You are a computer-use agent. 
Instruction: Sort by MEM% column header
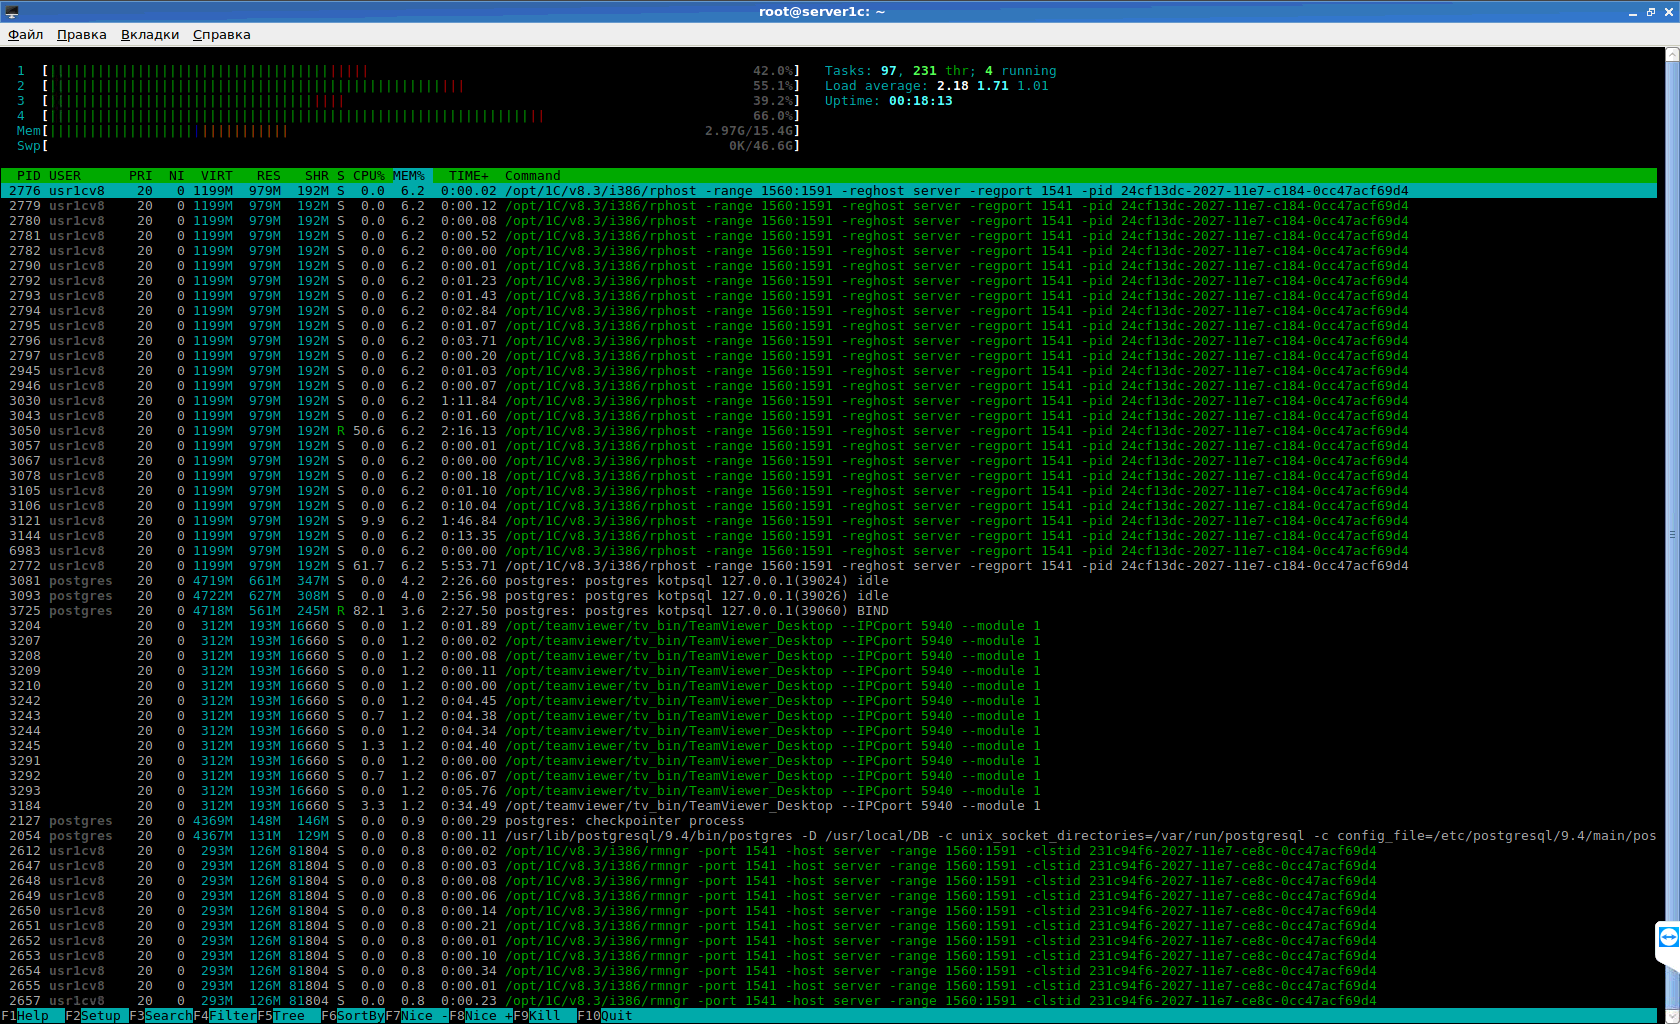[x=409, y=176]
